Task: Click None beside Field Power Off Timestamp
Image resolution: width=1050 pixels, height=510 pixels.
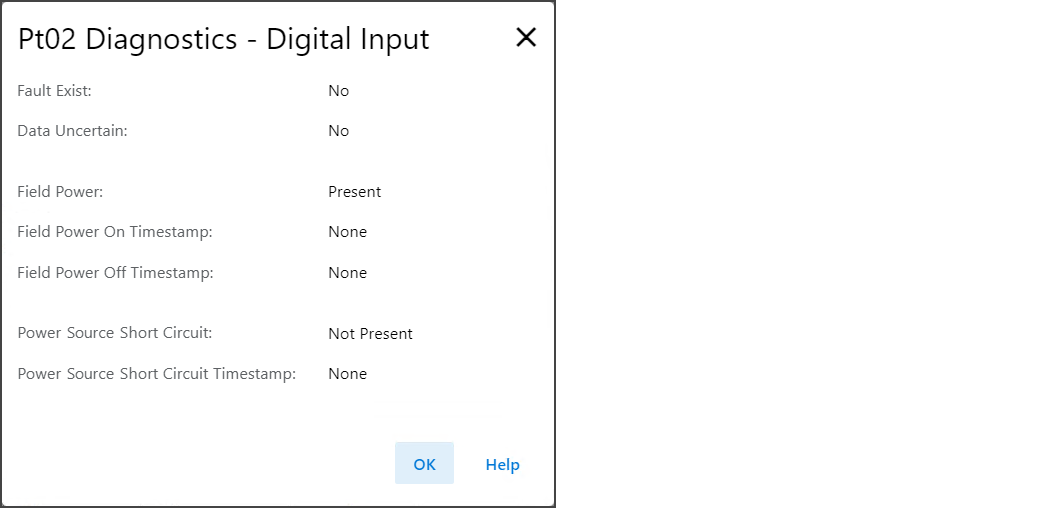Action: click(x=347, y=273)
